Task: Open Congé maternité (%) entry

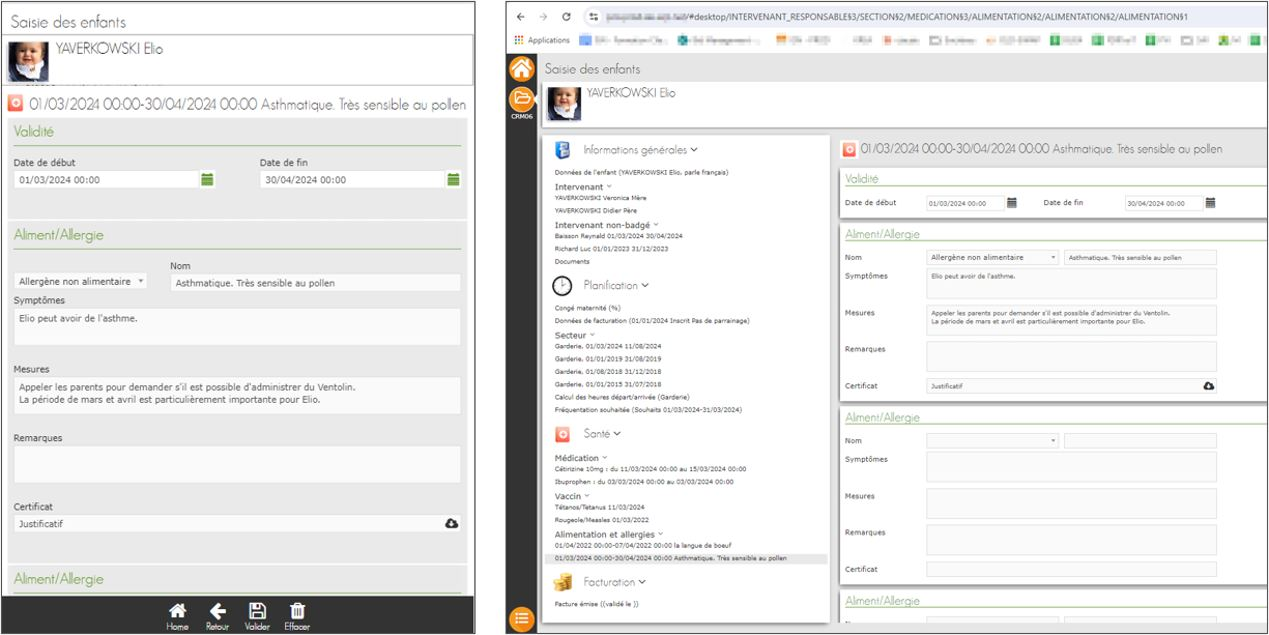Action: [588, 308]
